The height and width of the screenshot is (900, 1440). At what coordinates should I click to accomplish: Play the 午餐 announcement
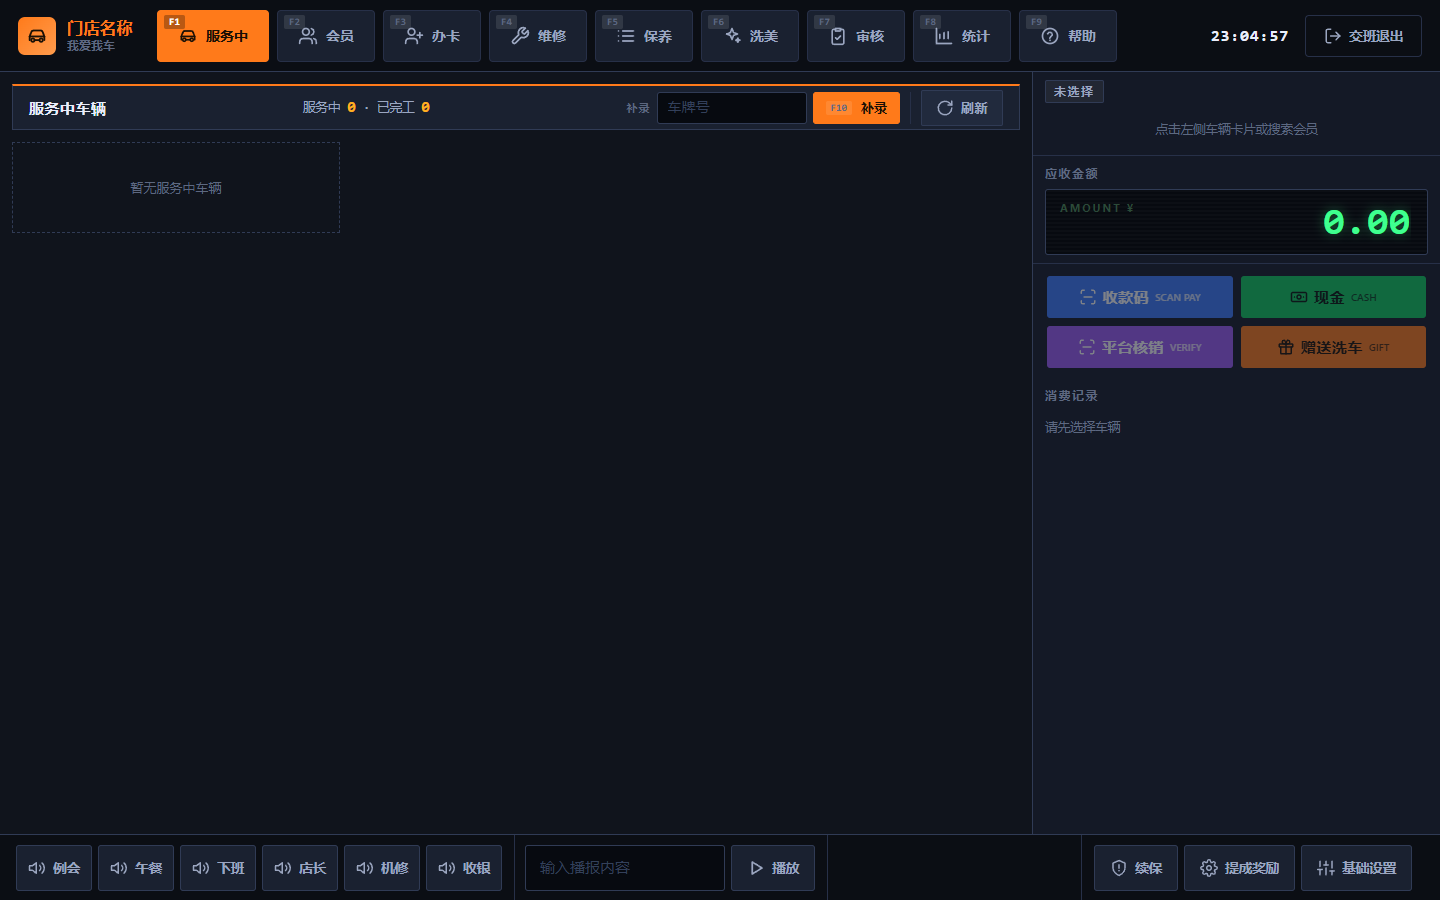point(136,868)
